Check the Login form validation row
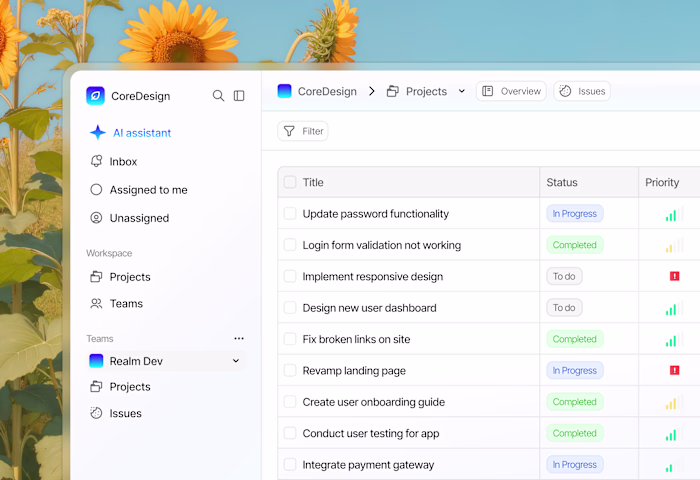 [x=290, y=245]
